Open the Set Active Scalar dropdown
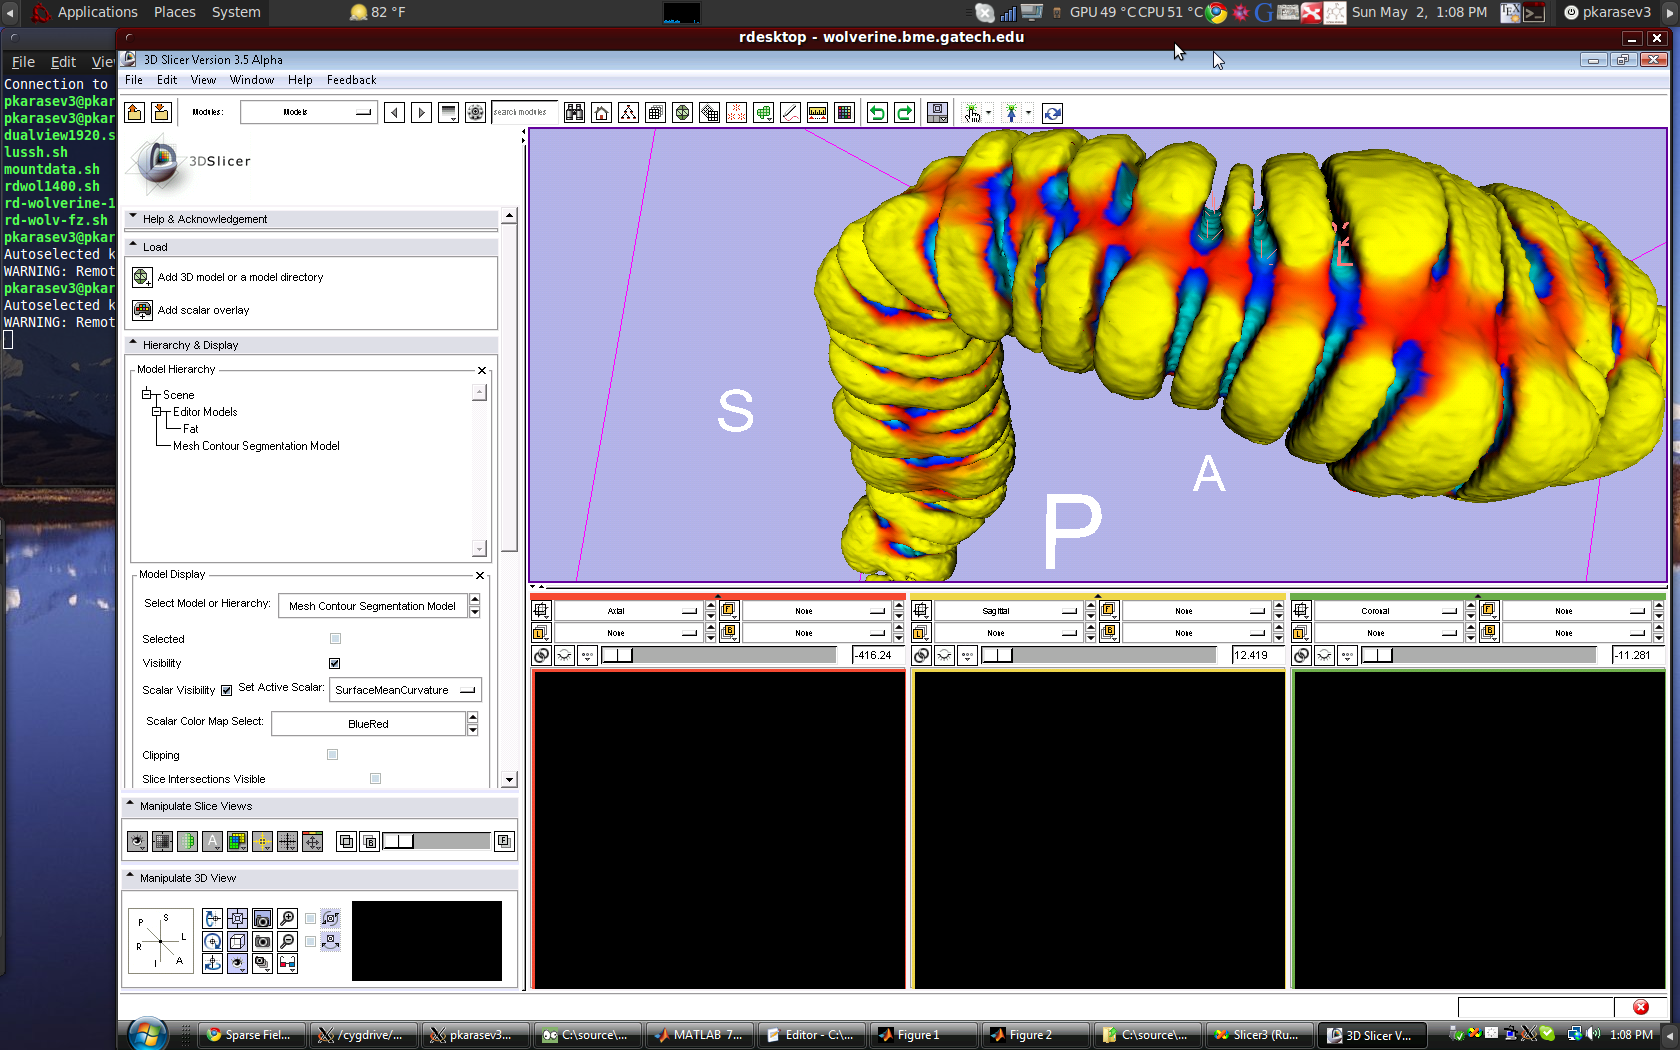1680x1050 pixels. pyautogui.click(x=405, y=690)
